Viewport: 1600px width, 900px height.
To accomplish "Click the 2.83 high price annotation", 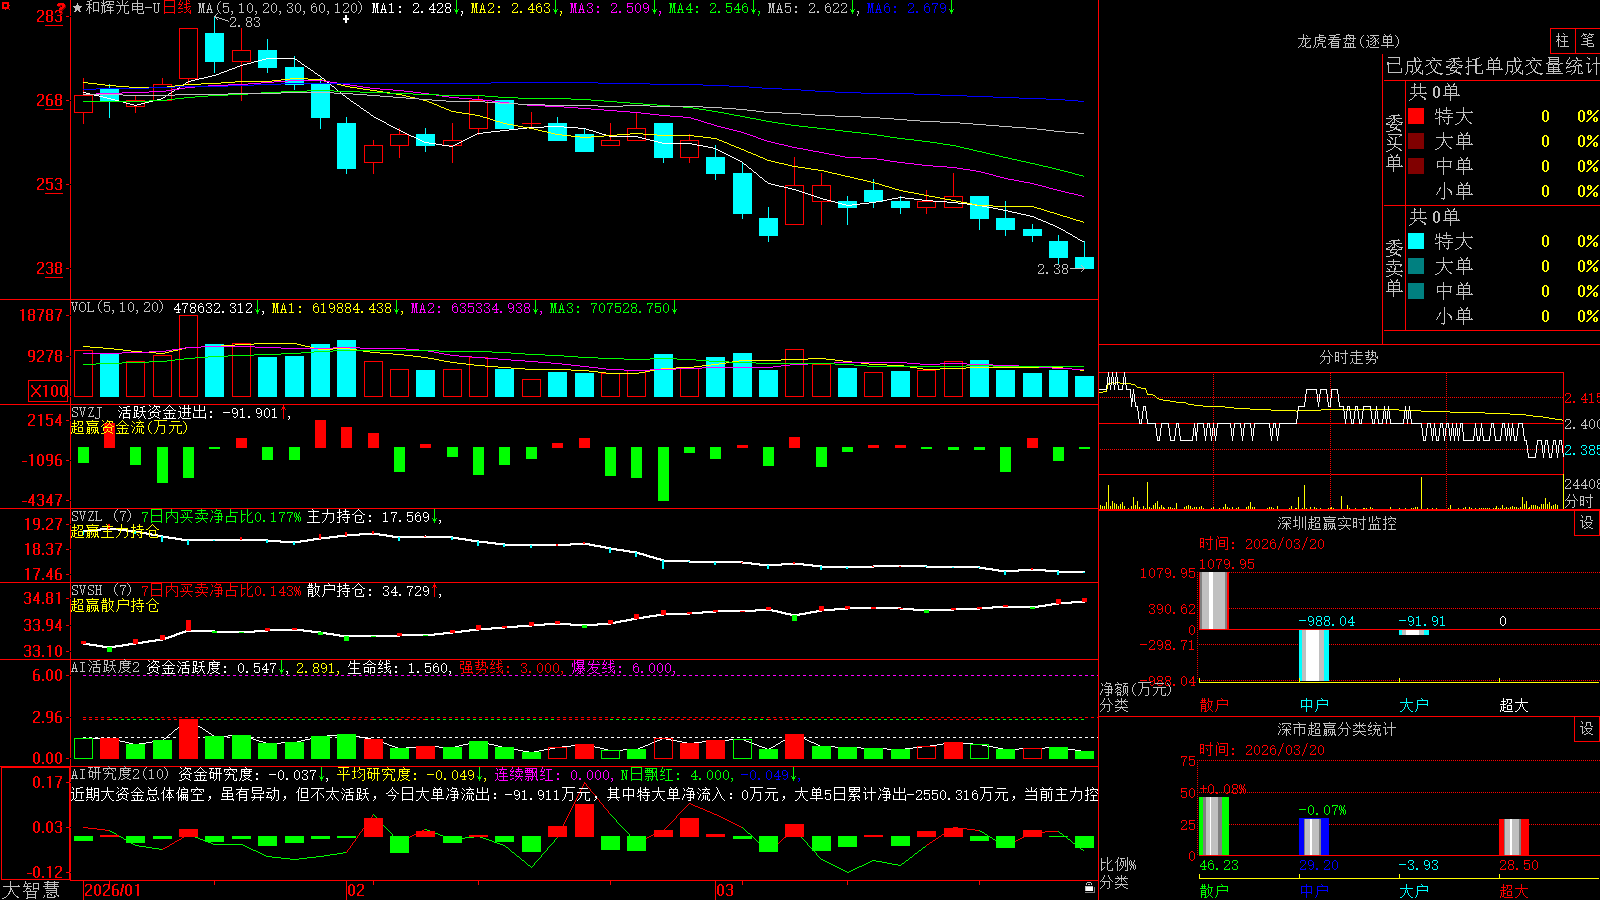I will coord(244,22).
